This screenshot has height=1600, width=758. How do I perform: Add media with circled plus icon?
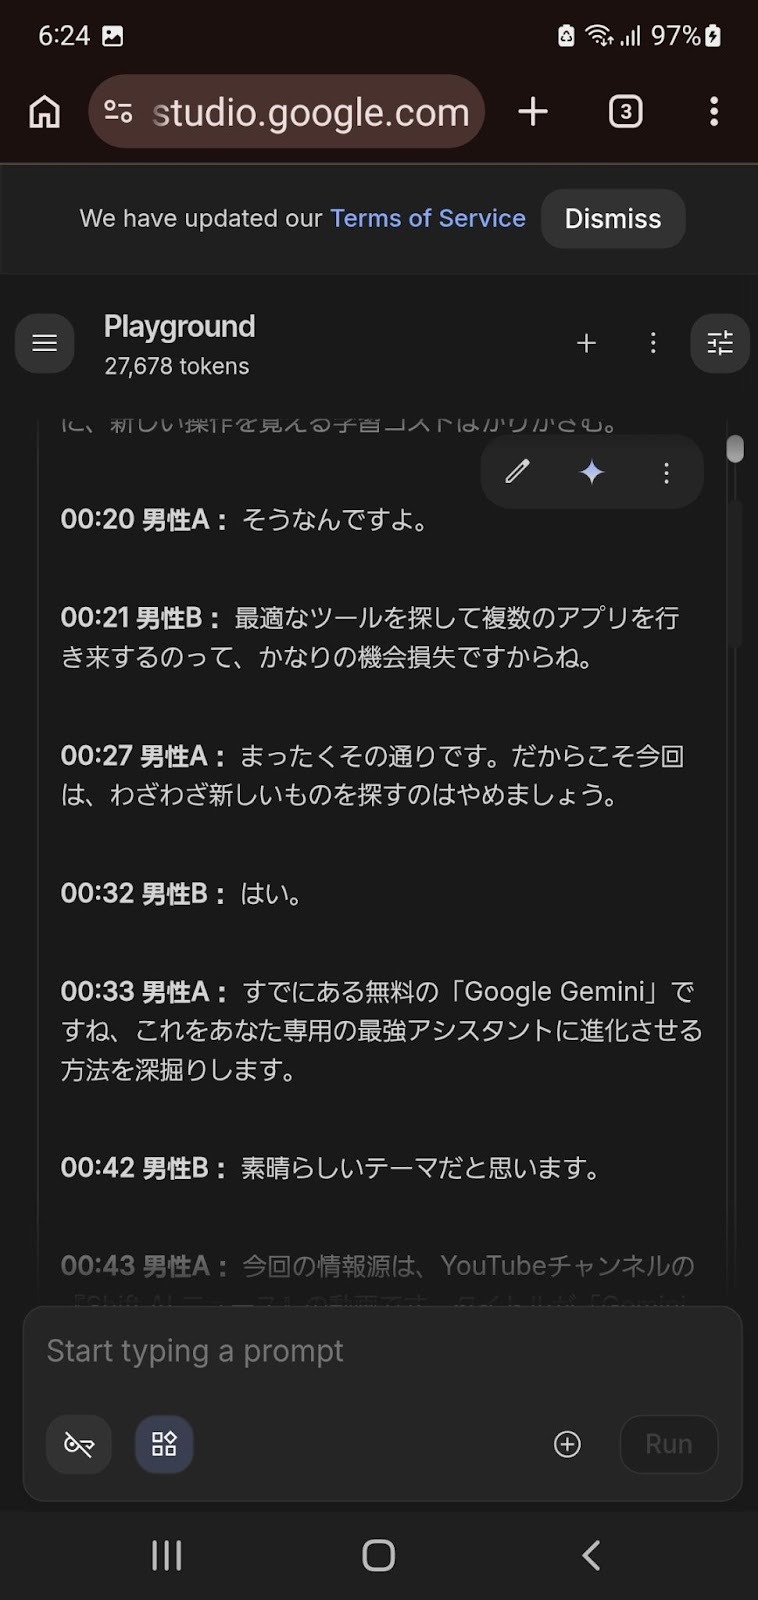click(567, 1444)
